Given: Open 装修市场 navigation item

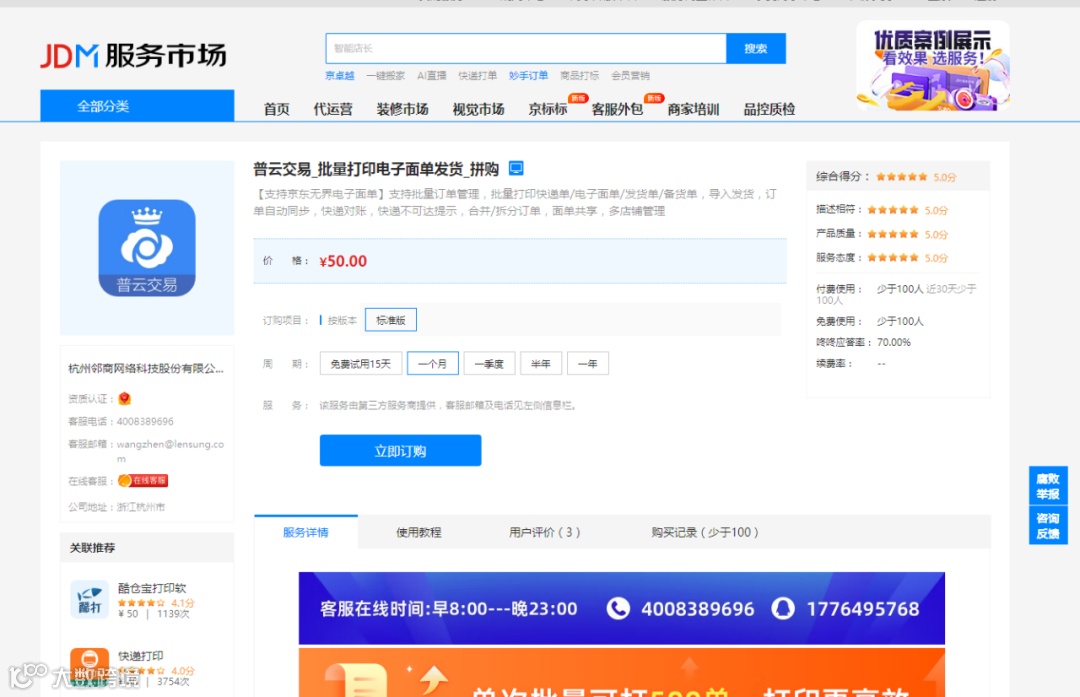Looking at the screenshot, I should pos(402,109).
